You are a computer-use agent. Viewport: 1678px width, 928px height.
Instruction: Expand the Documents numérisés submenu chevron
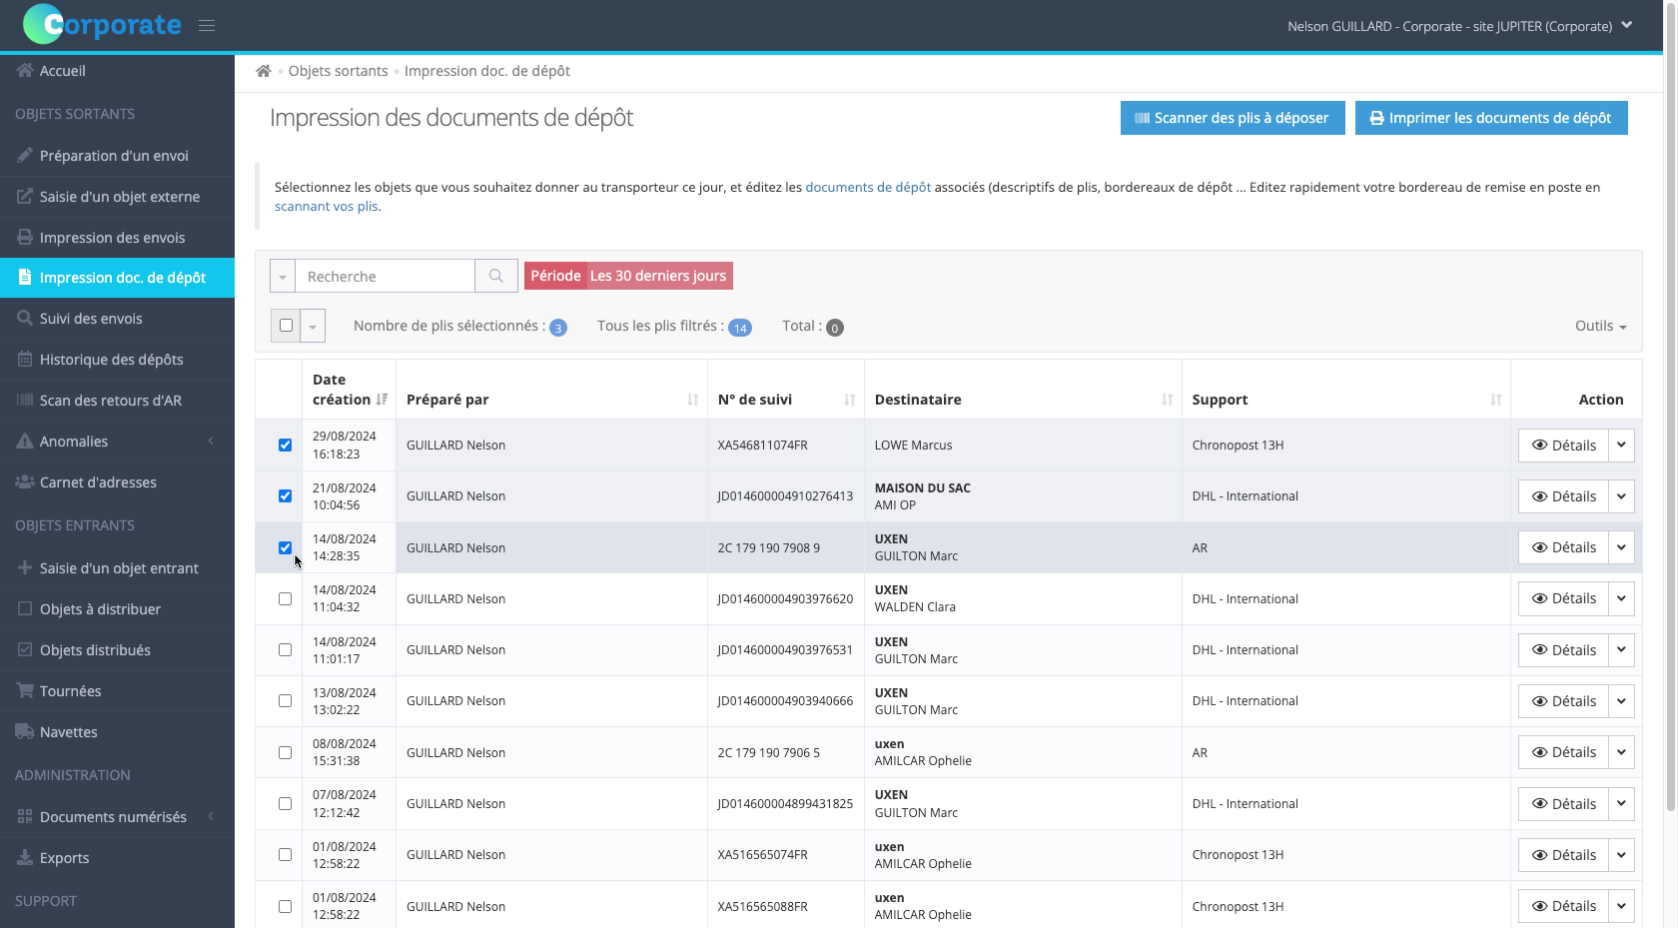(211, 816)
